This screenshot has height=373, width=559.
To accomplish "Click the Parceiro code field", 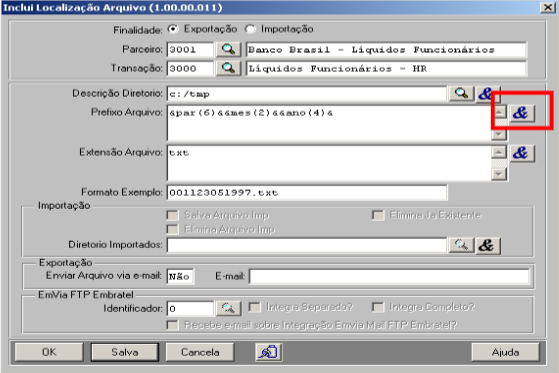I will [190, 50].
